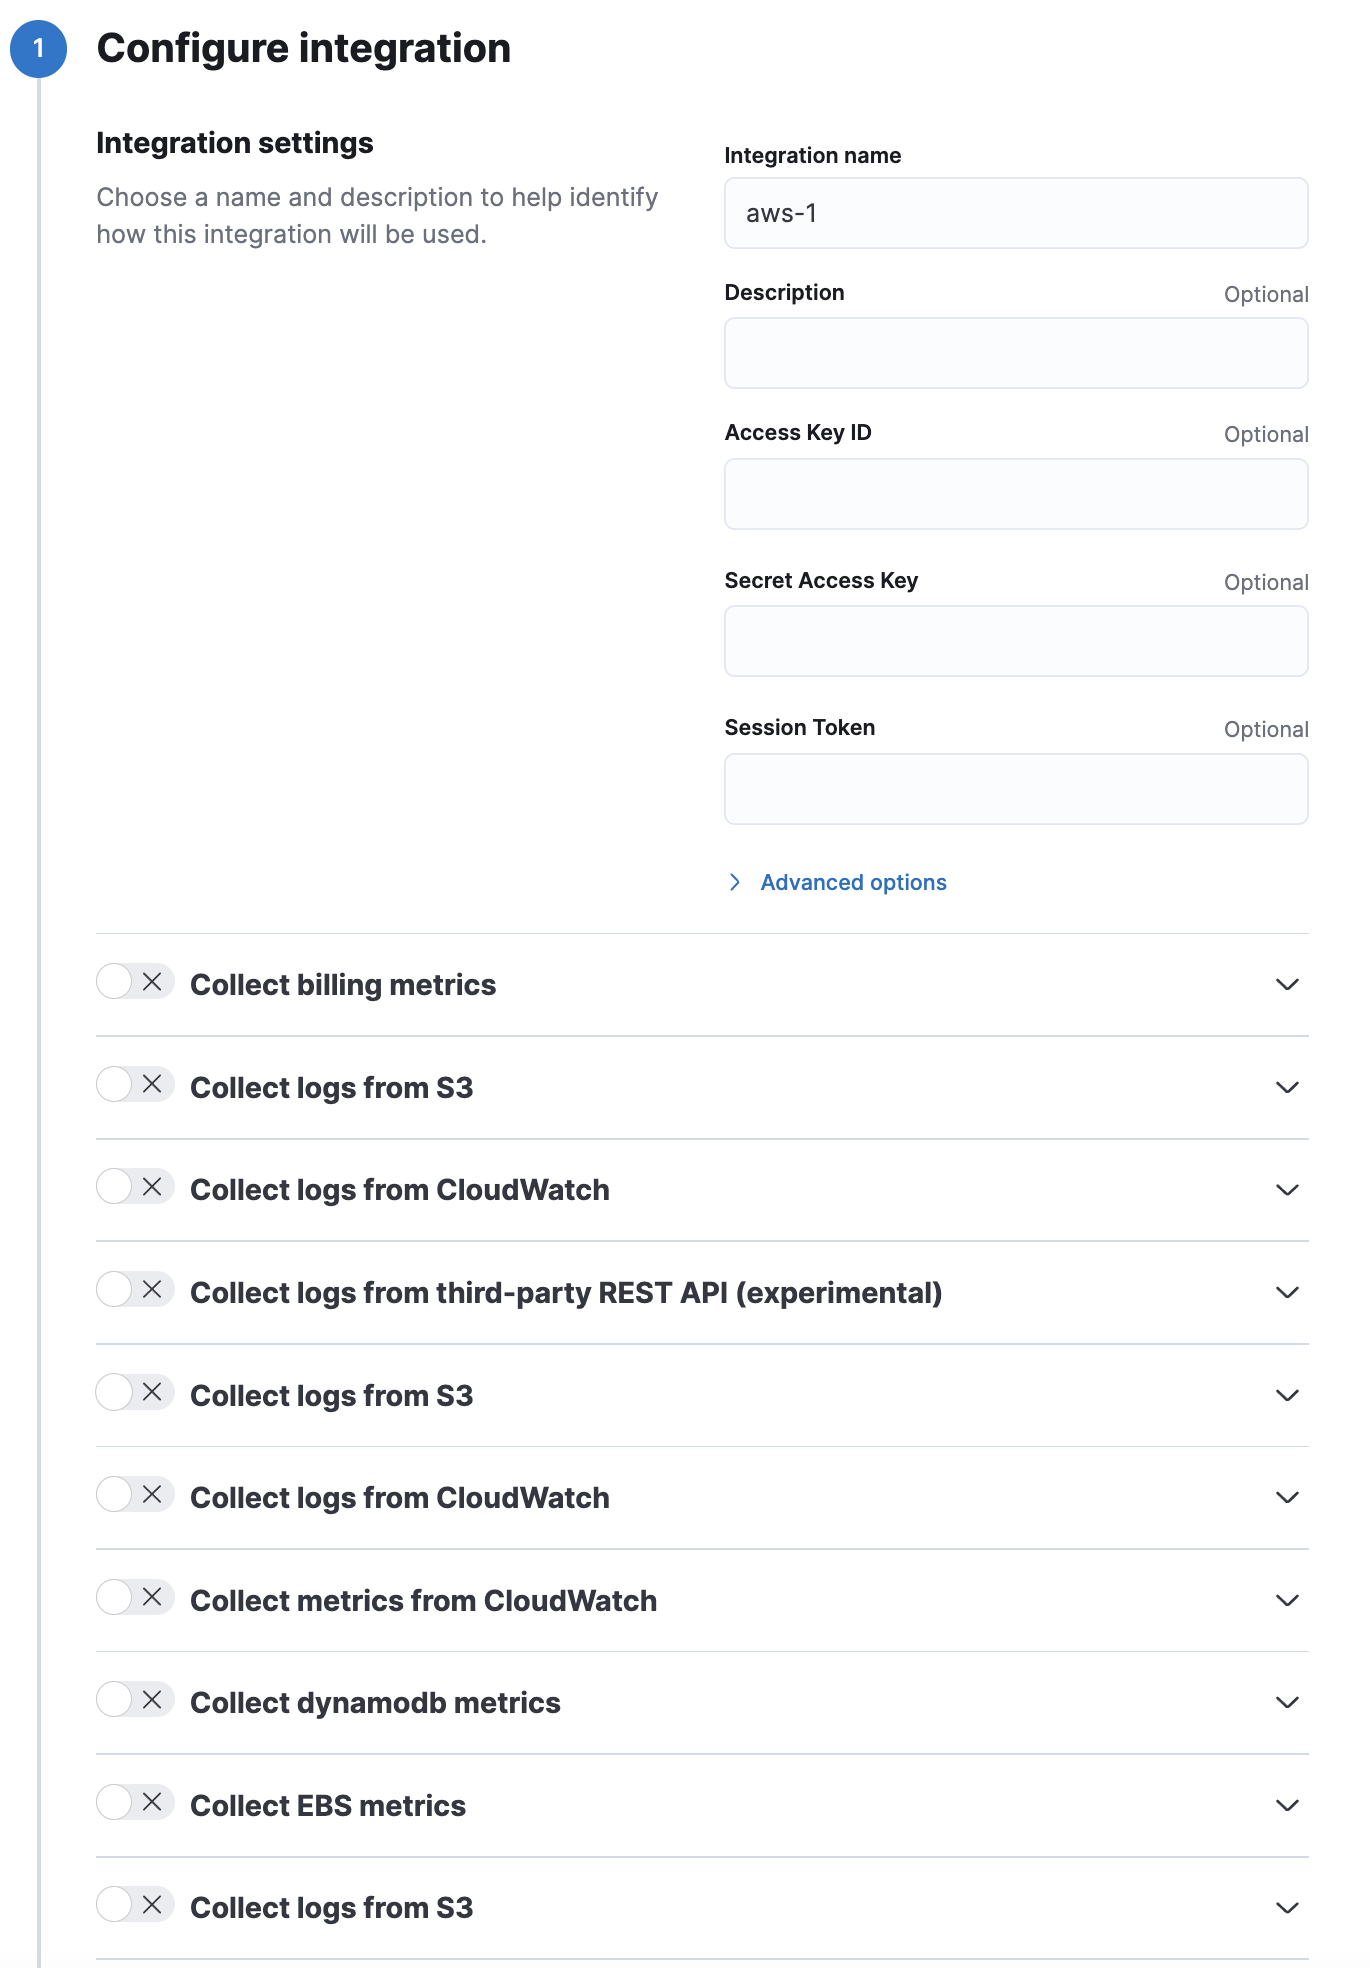Enable the Collect billing metrics toggle
1370x1968 pixels.
click(x=135, y=982)
